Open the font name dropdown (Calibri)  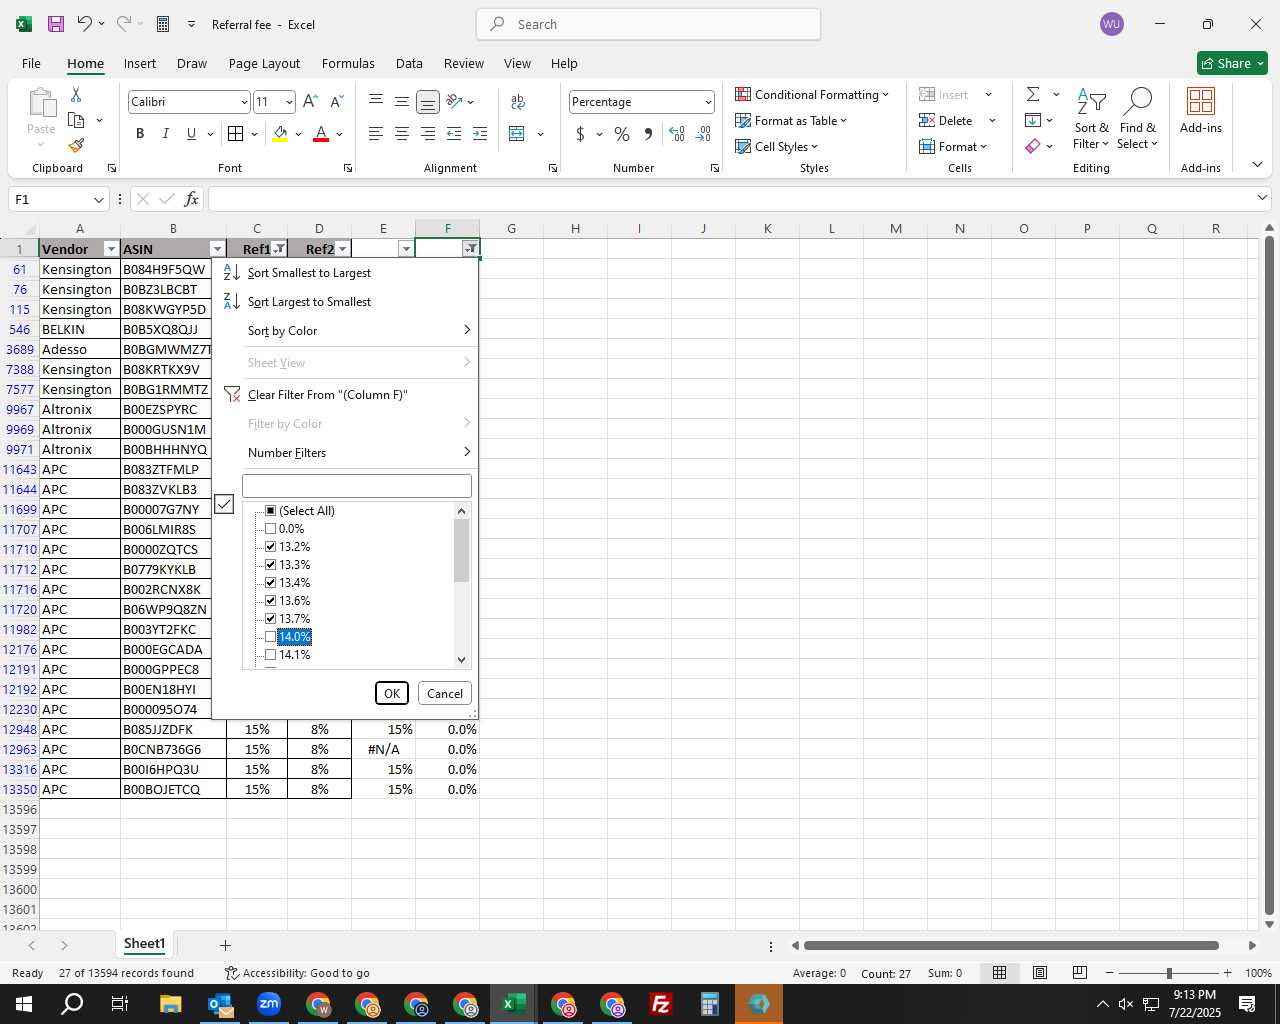pyautogui.click(x=244, y=102)
